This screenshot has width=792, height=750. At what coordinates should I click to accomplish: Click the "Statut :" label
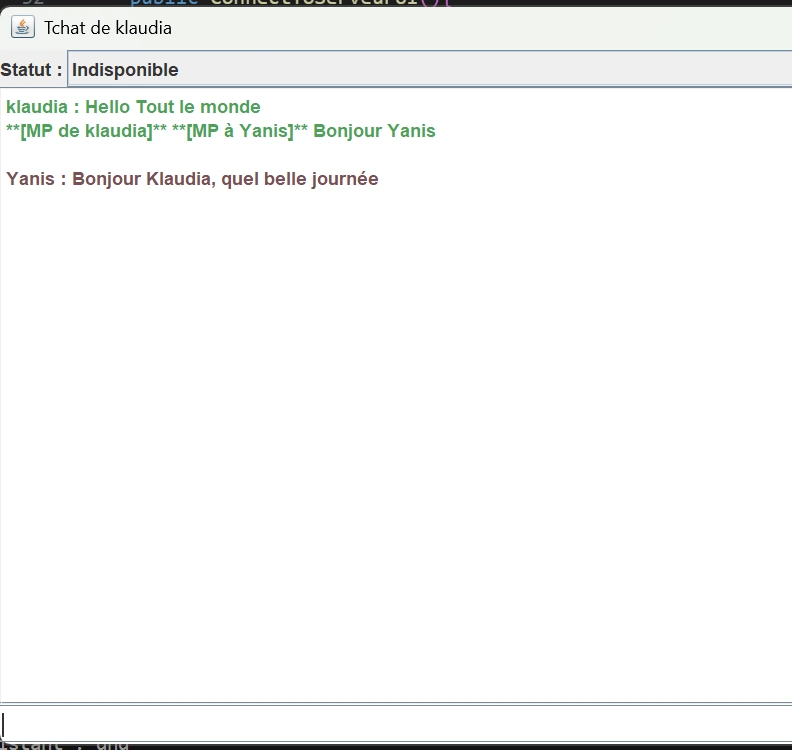click(x=31, y=70)
